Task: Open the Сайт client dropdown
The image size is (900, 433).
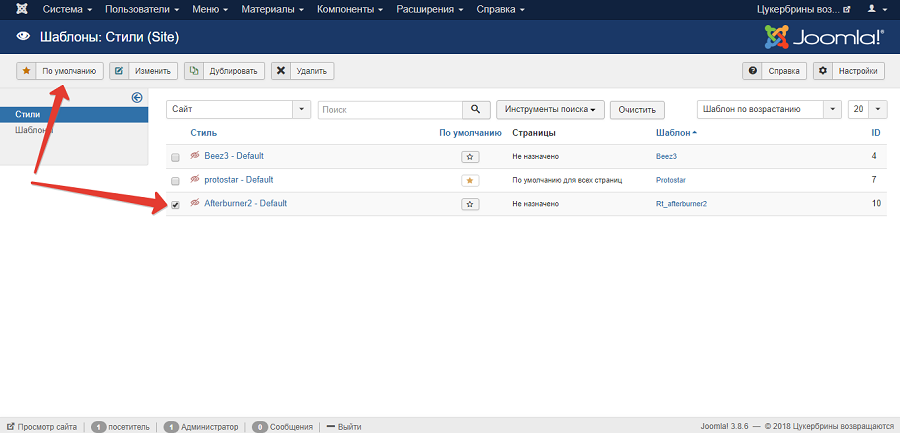Action: [x=238, y=109]
